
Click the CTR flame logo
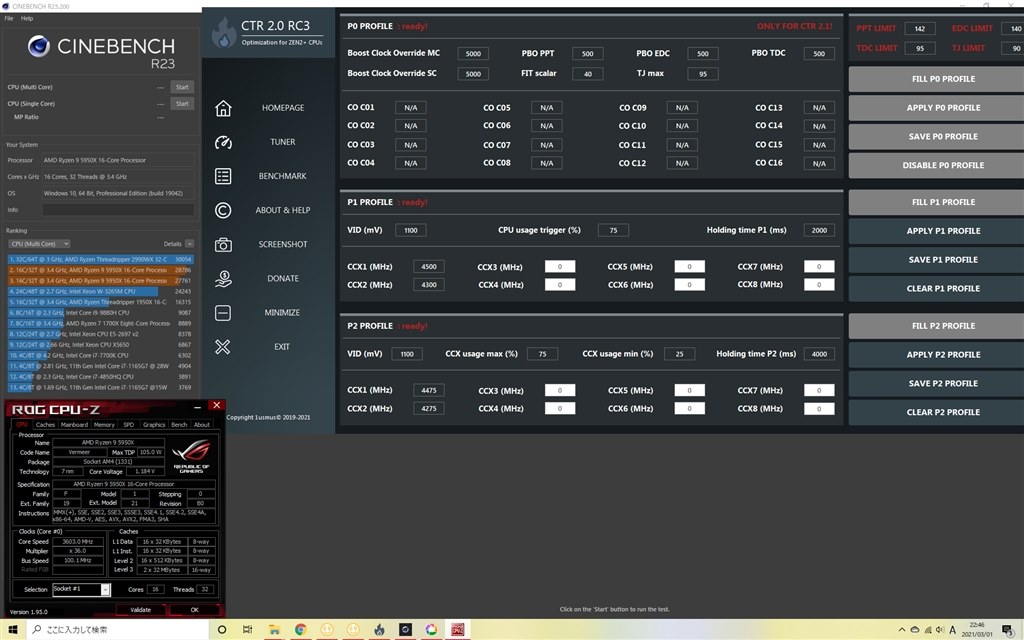223,33
